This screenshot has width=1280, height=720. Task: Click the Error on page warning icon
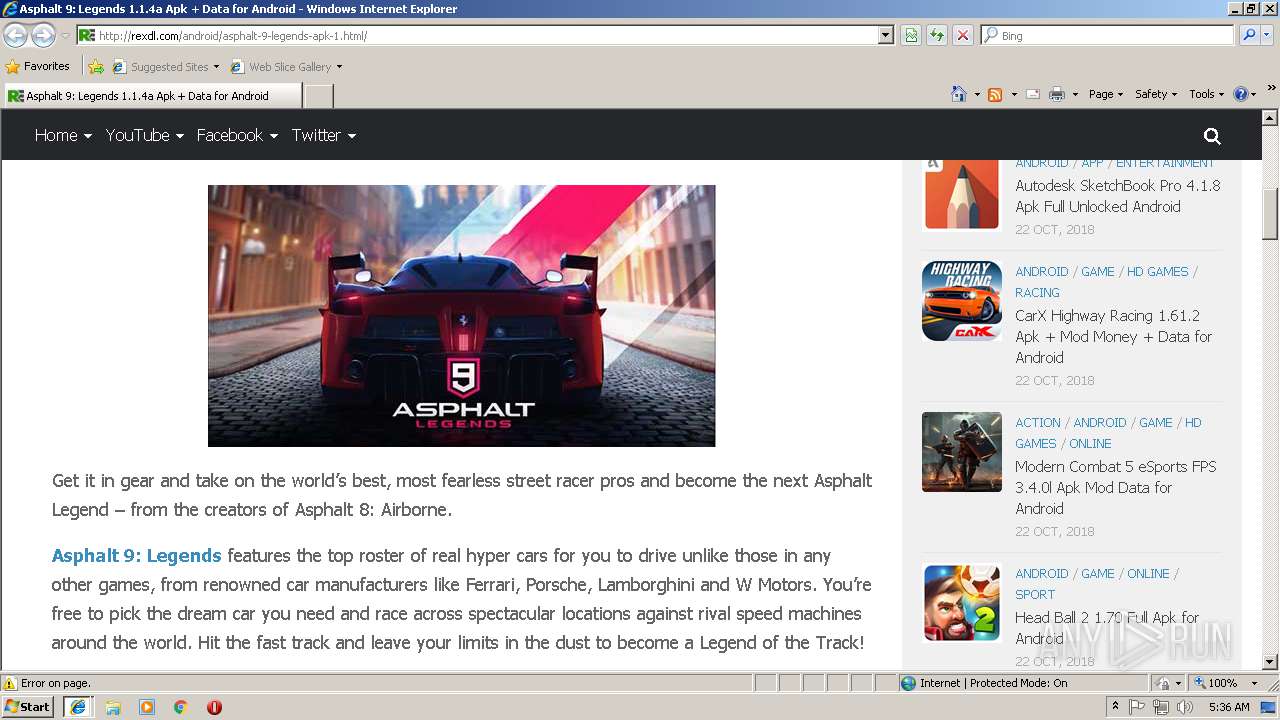10,683
